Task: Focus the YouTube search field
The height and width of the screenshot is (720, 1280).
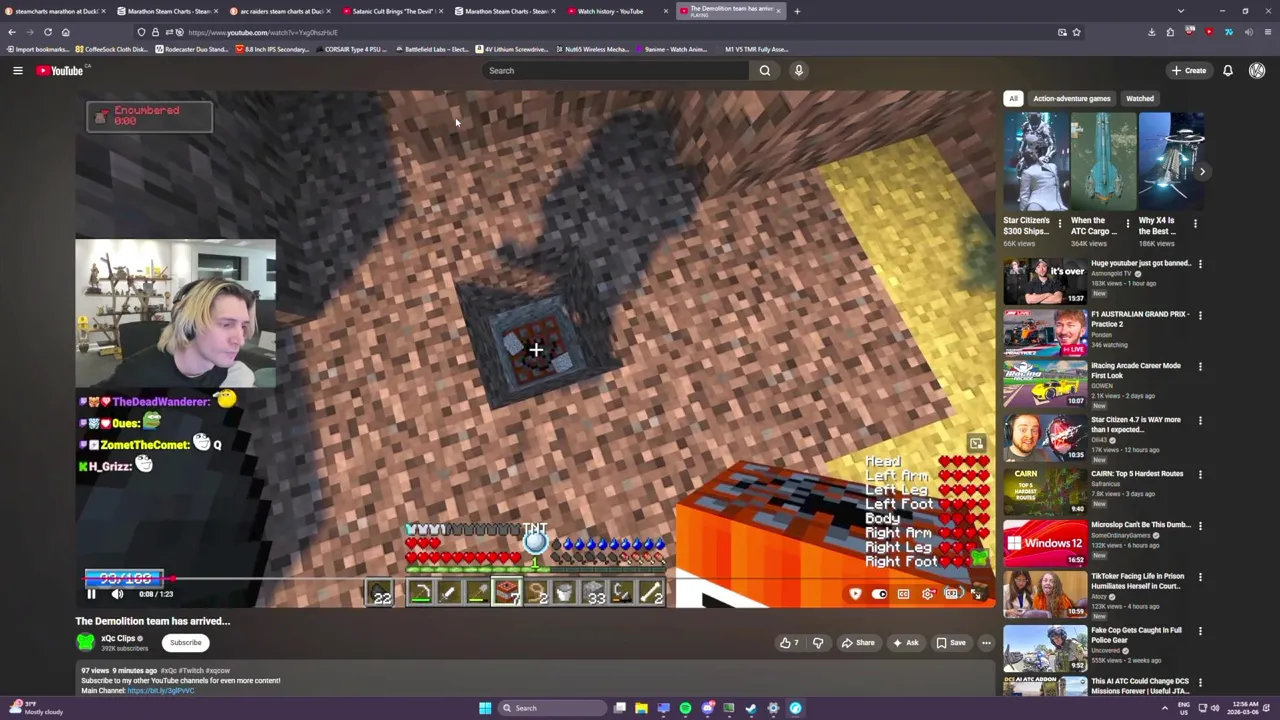Action: click(615, 70)
